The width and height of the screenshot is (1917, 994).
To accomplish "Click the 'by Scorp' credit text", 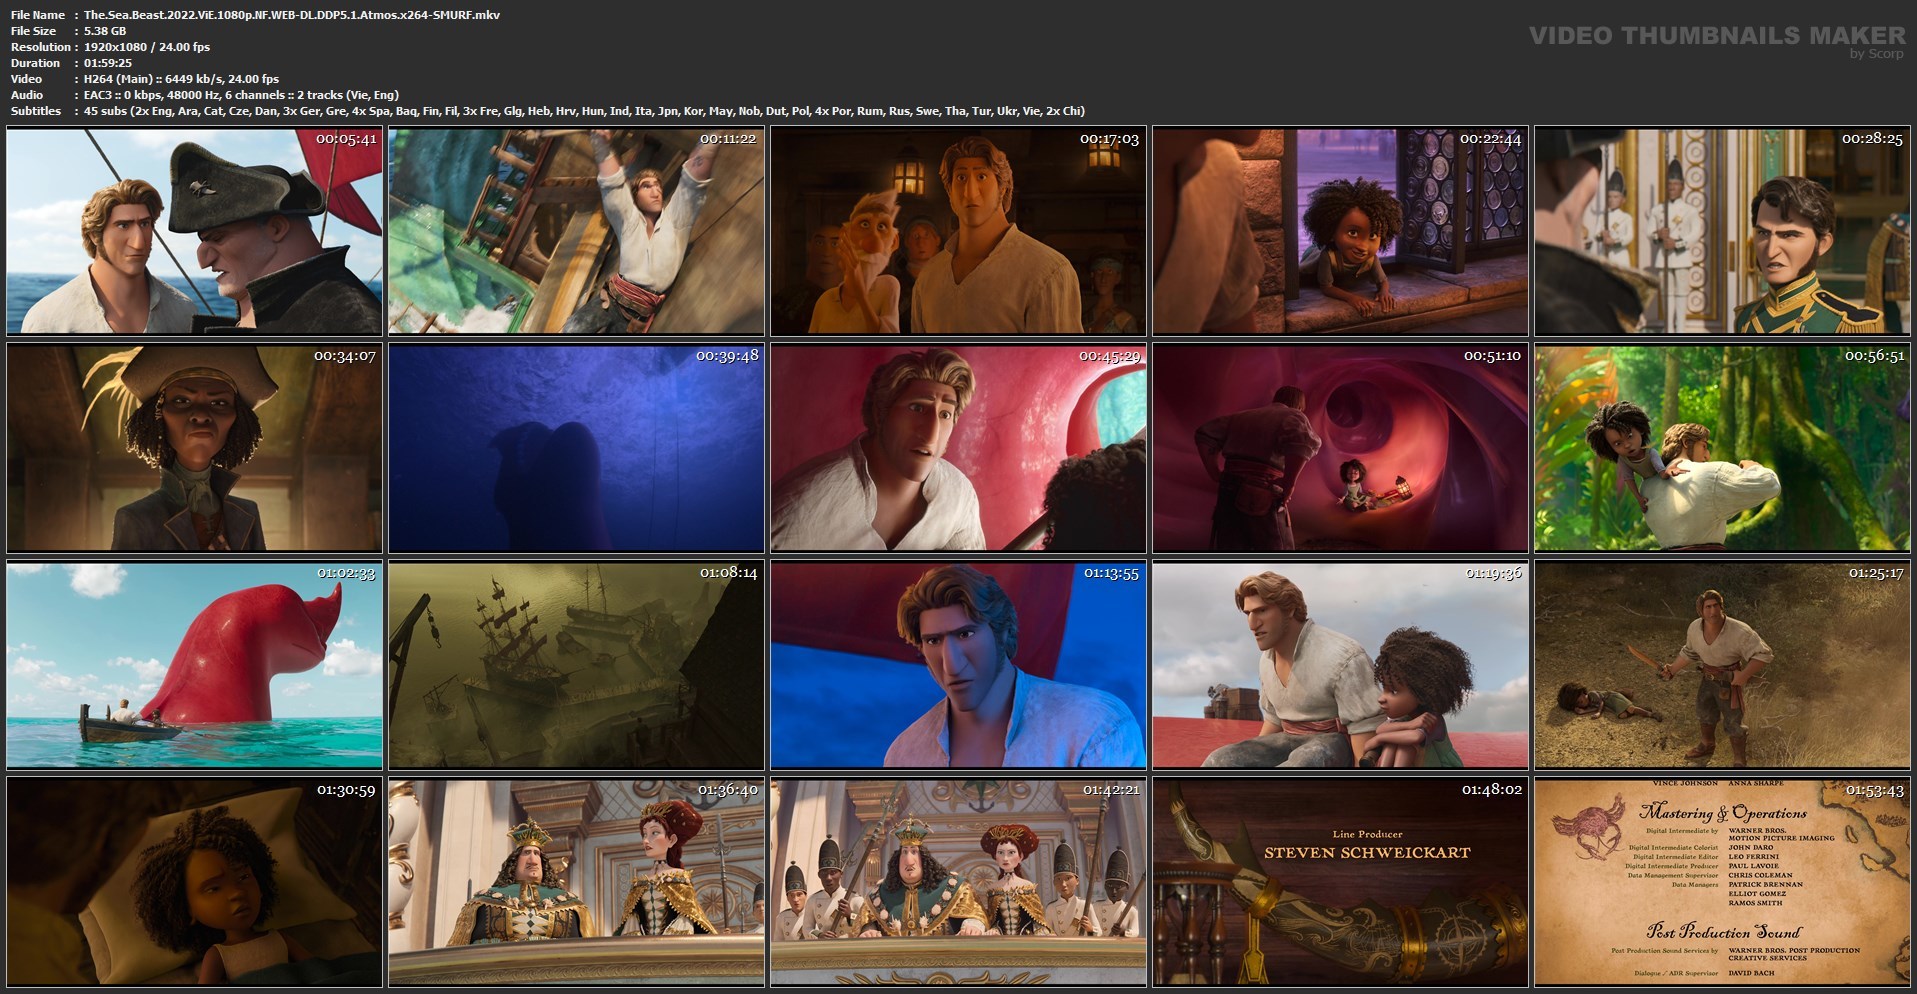I will pos(1877,54).
